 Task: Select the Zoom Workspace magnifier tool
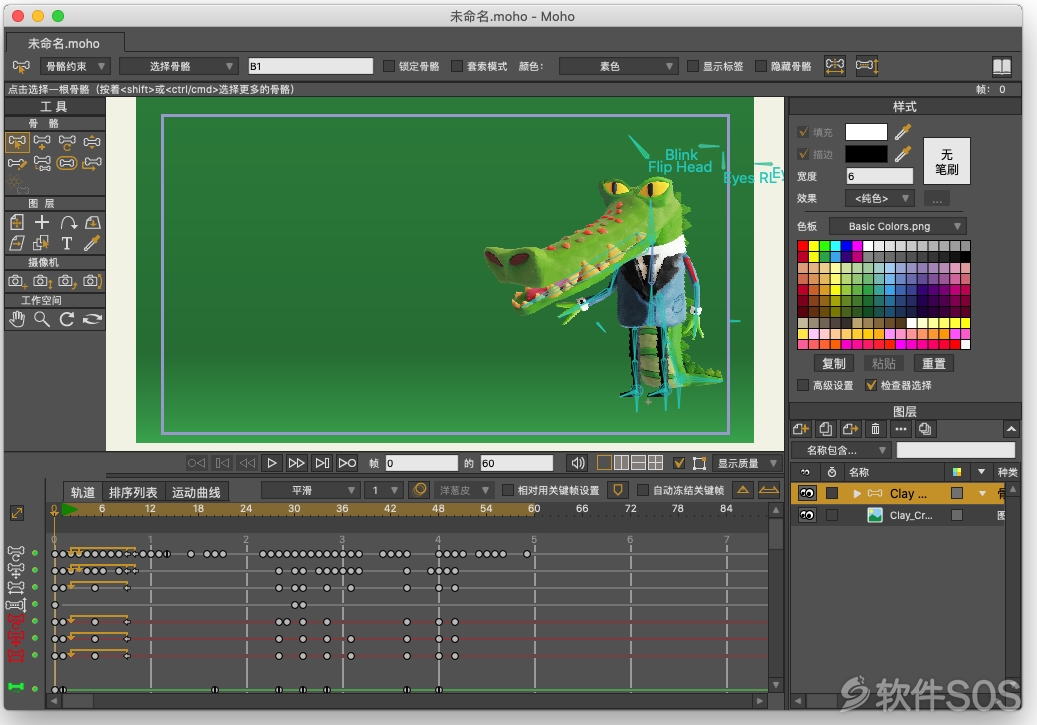click(x=42, y=320)
